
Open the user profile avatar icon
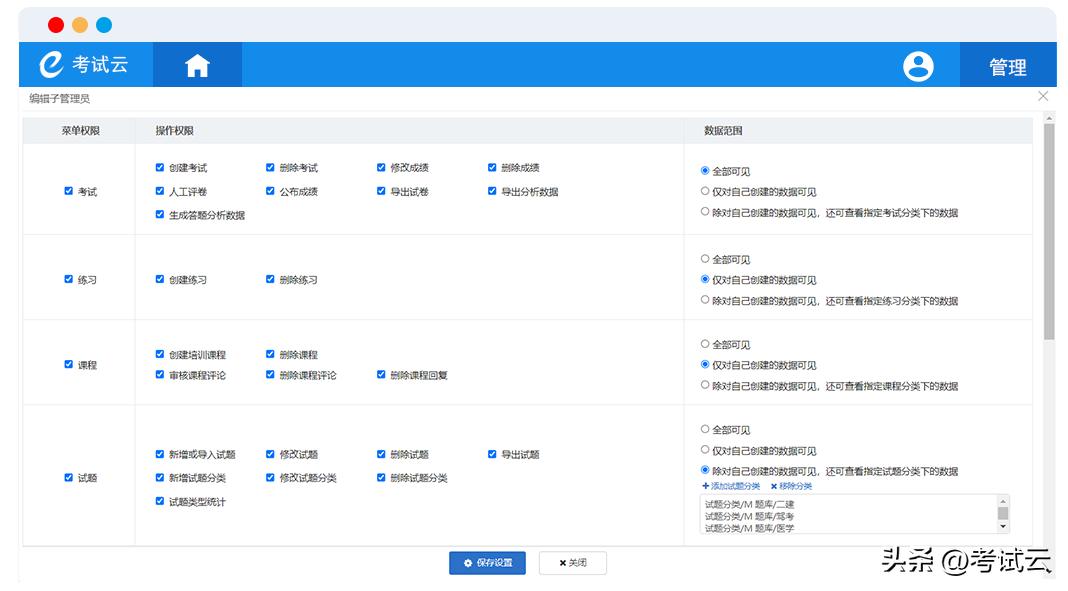click(x=917, y=66)
